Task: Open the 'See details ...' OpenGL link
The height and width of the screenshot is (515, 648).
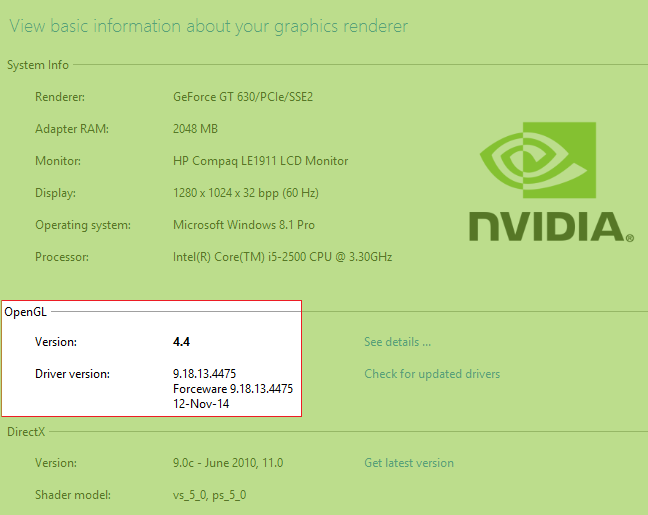Action: coord(397,342)
